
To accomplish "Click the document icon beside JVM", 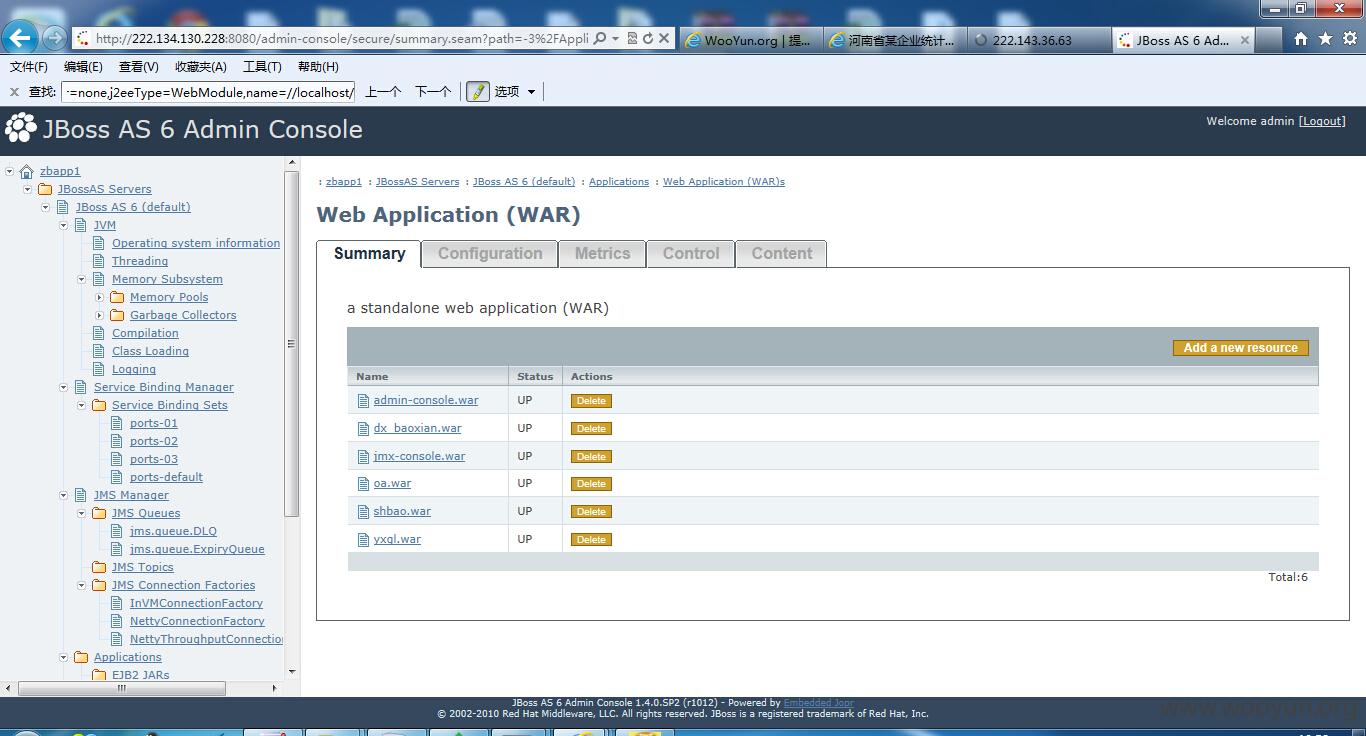I will click(x=81, y=226).
